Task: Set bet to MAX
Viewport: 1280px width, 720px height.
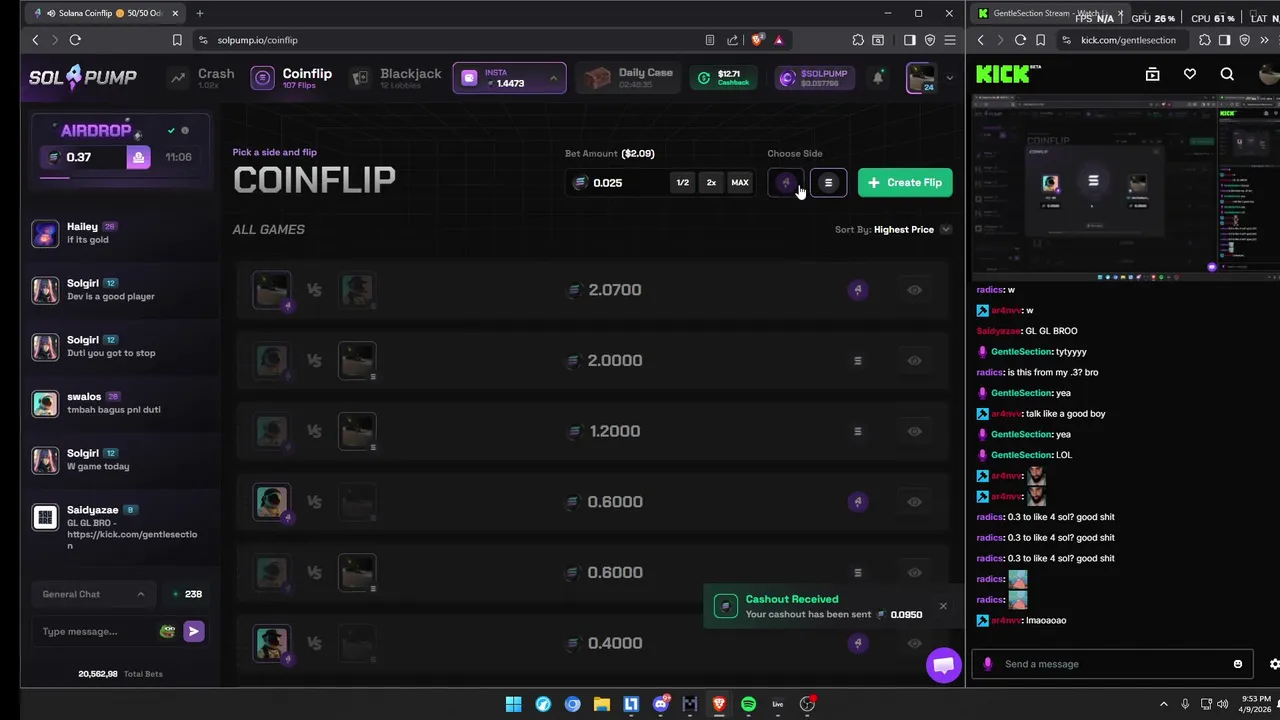Action: 740,183
